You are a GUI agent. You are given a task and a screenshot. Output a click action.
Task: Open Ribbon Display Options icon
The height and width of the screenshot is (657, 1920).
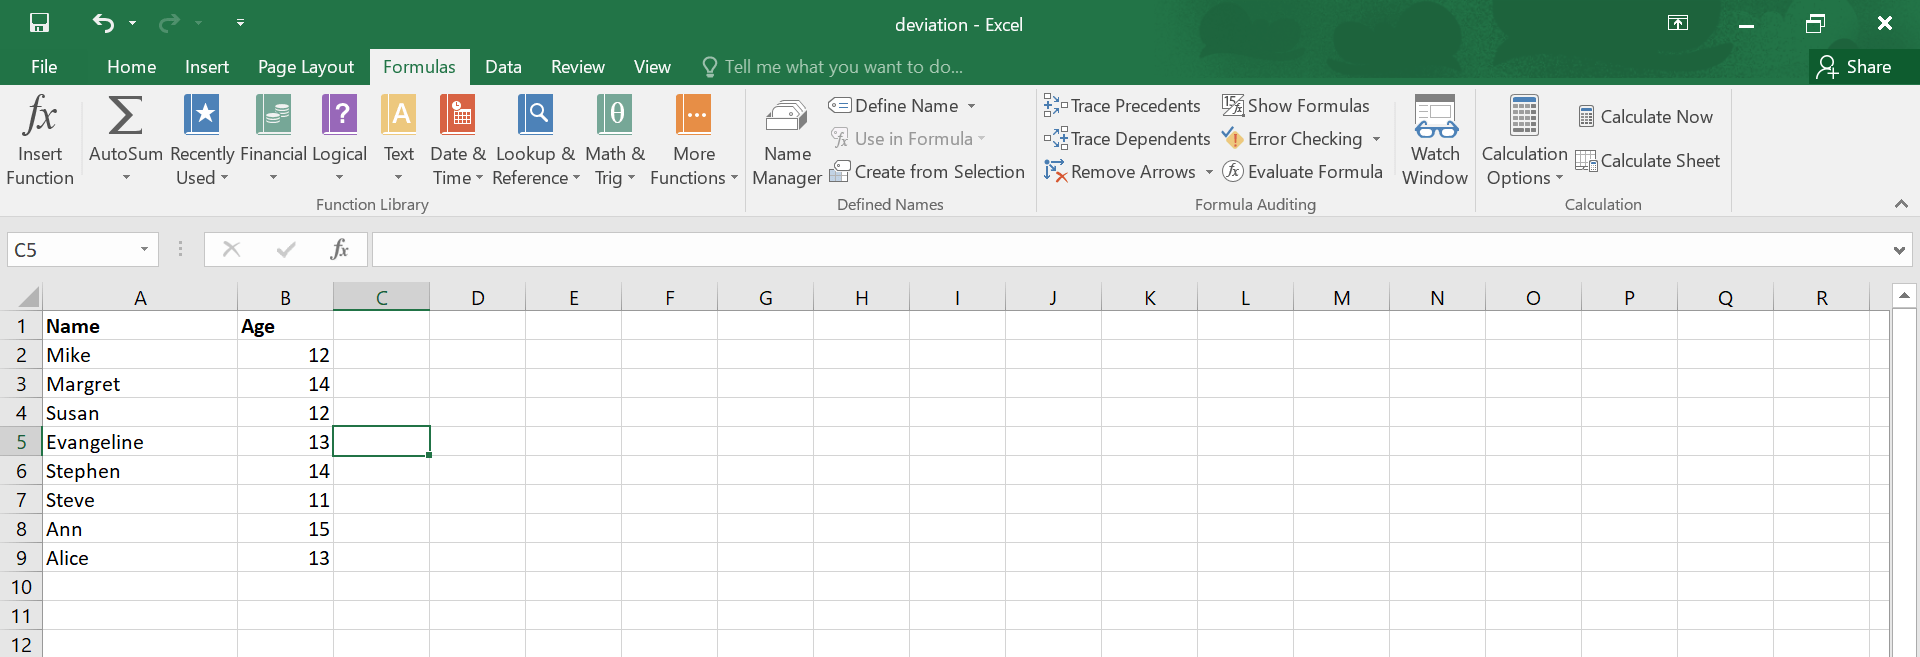click(1678, 24)
